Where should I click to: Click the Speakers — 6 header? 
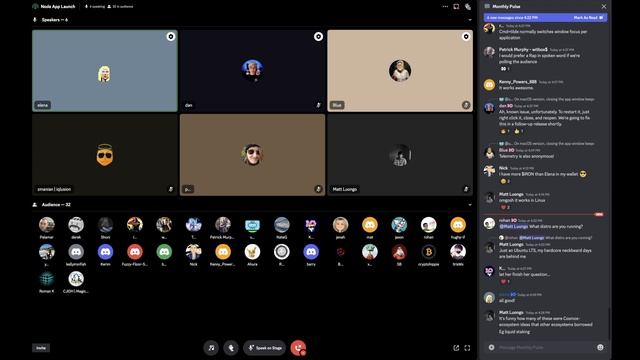pos(55,20)
